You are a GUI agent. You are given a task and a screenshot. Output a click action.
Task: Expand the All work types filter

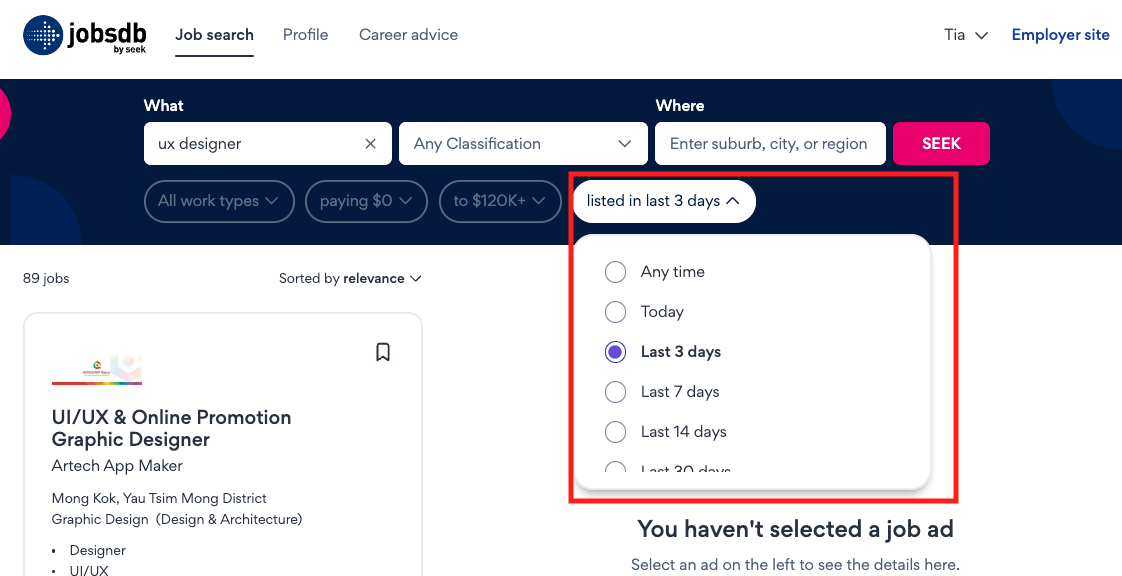tap(219, 201)
